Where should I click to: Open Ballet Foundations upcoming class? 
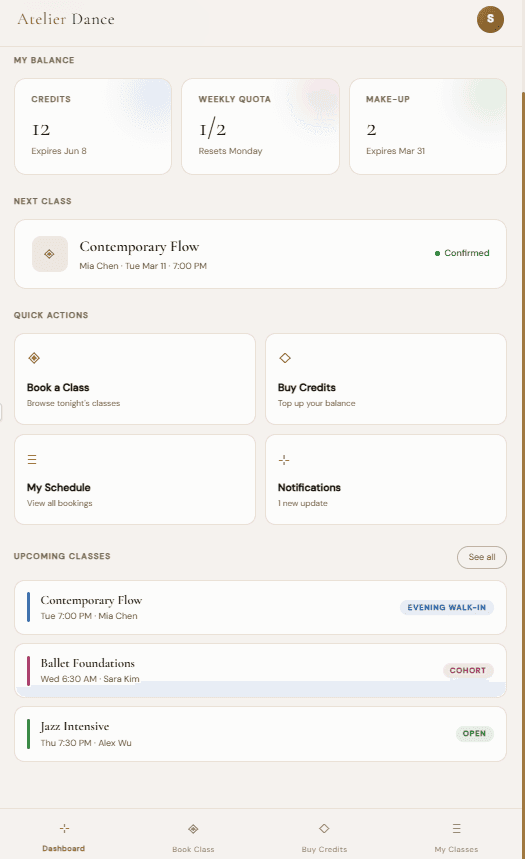coord(260,671)
